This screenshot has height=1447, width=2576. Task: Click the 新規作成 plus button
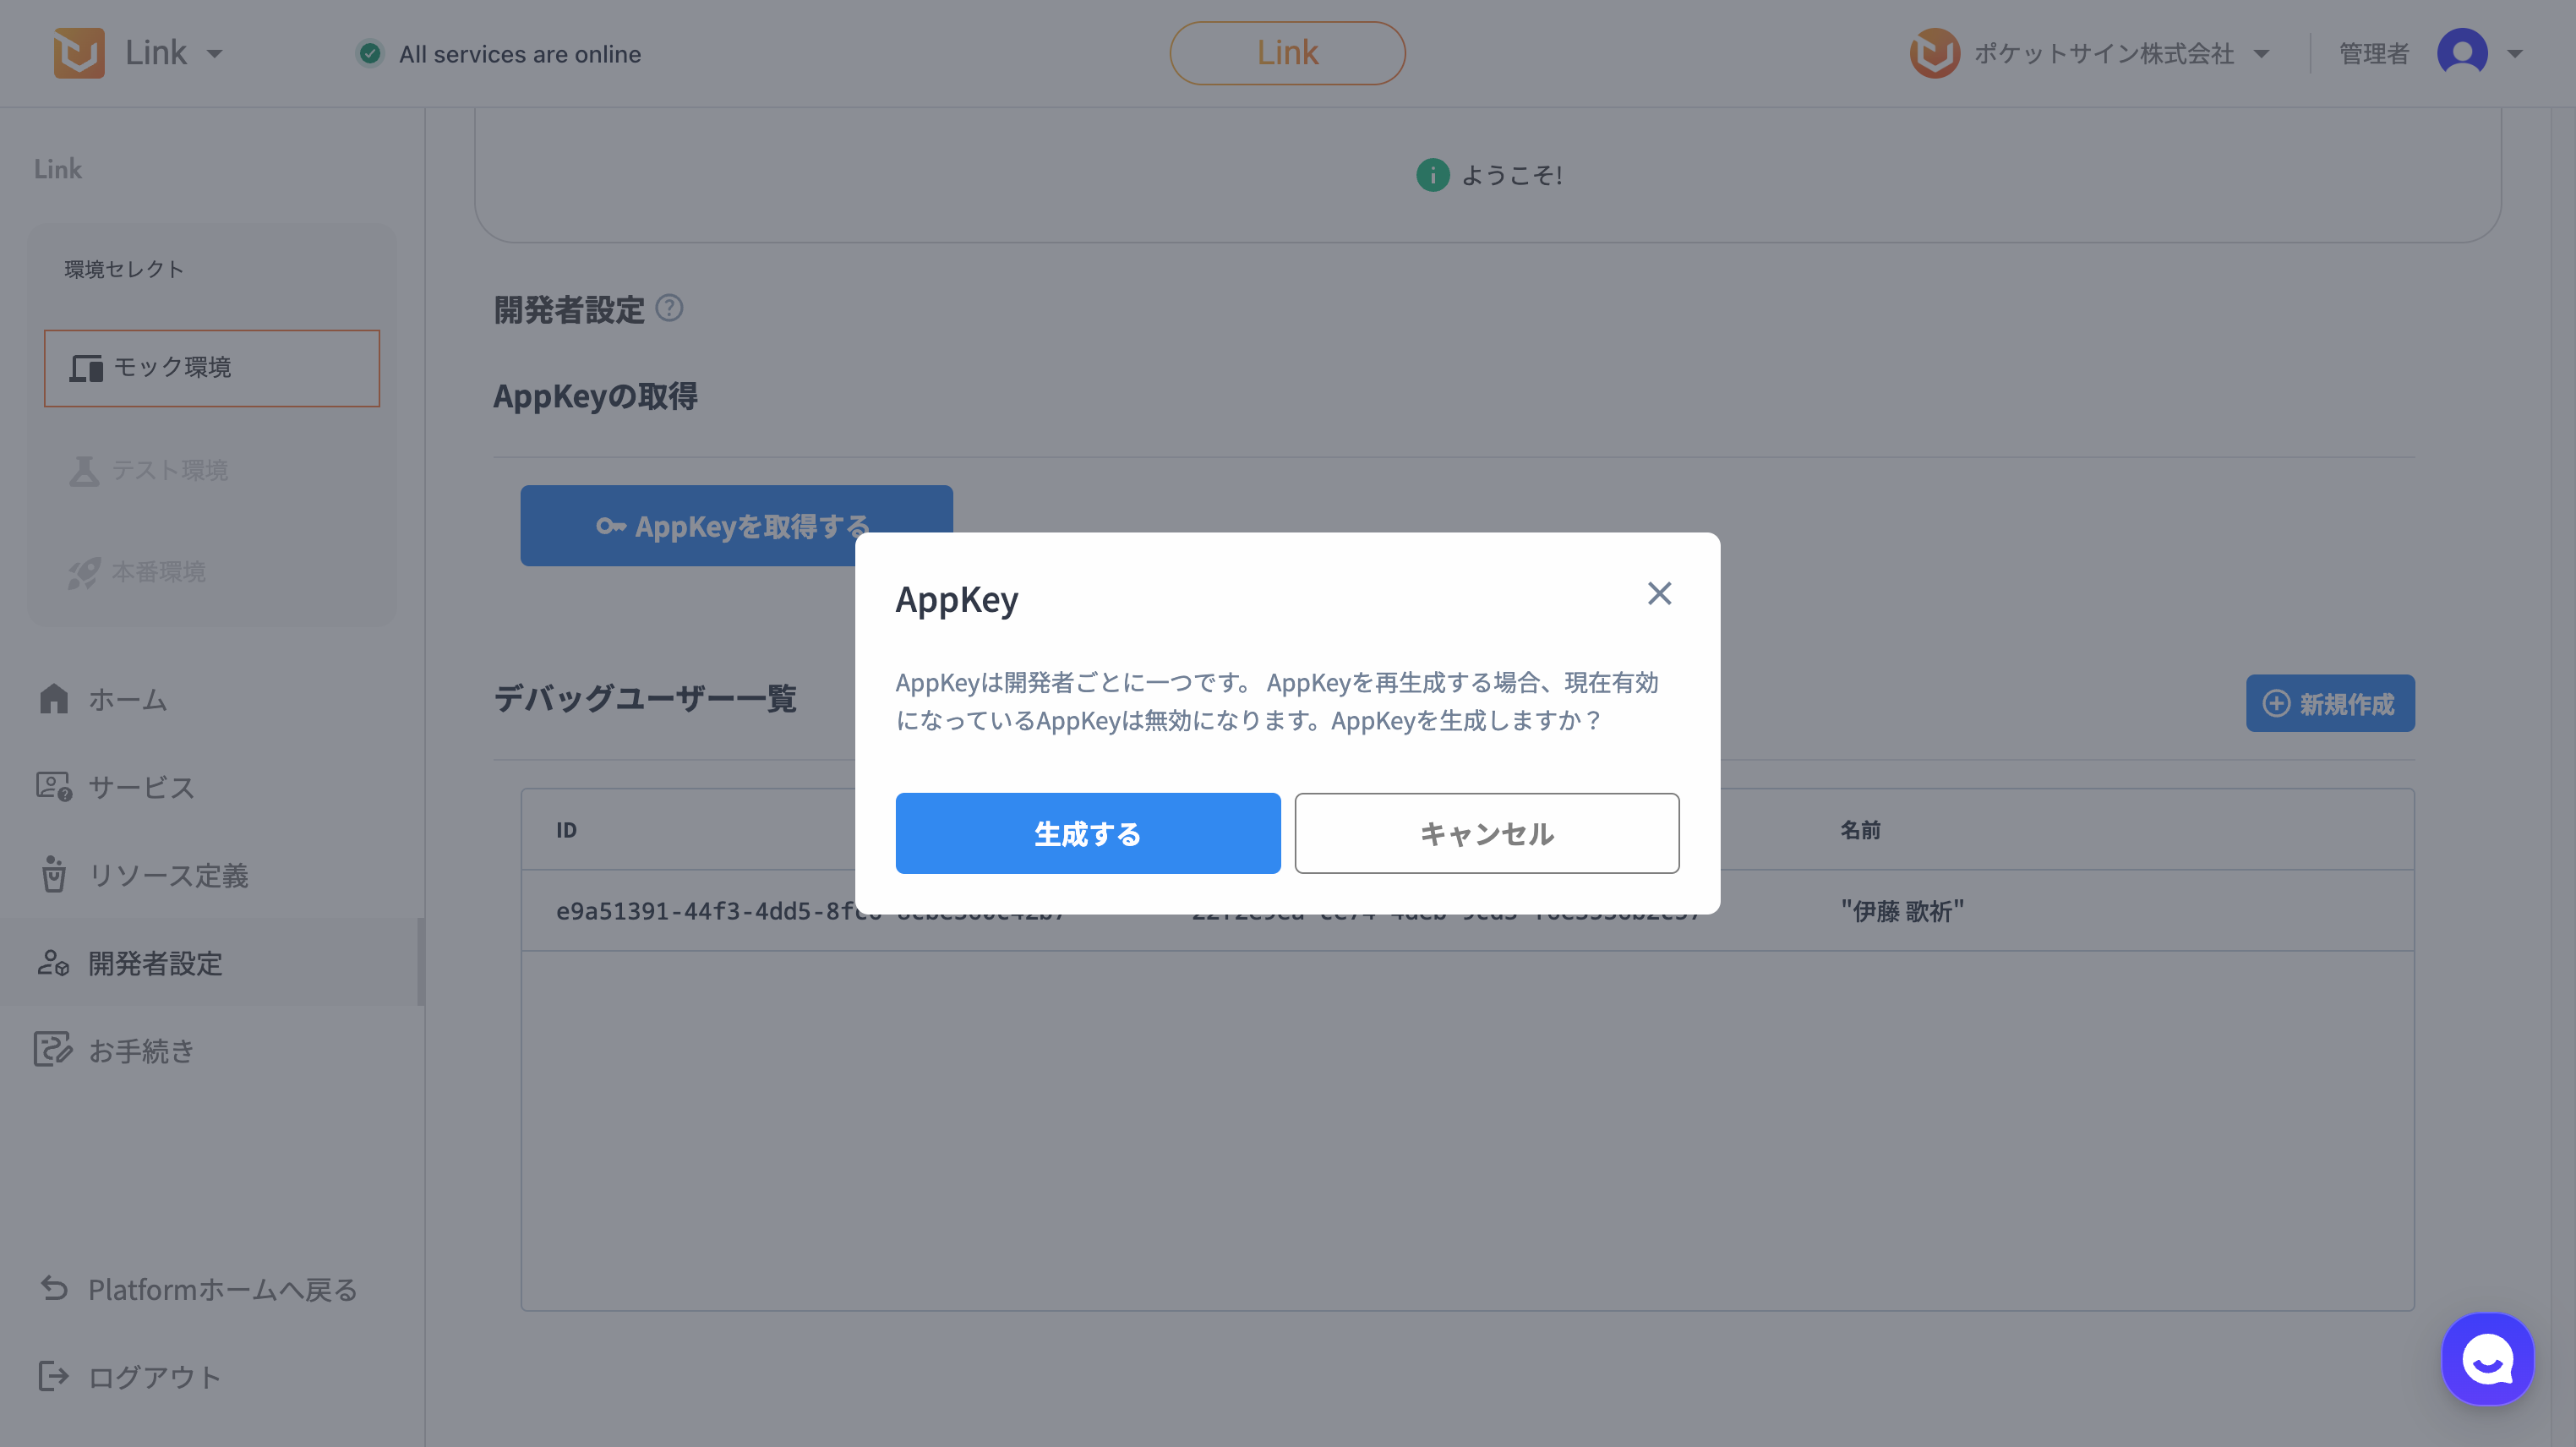[x=2329, y=703]
